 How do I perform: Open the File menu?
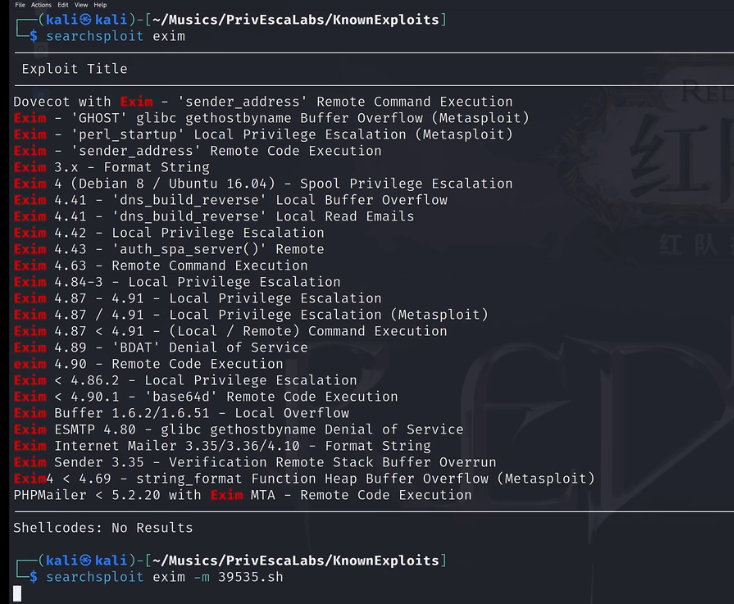pos(20,5)
